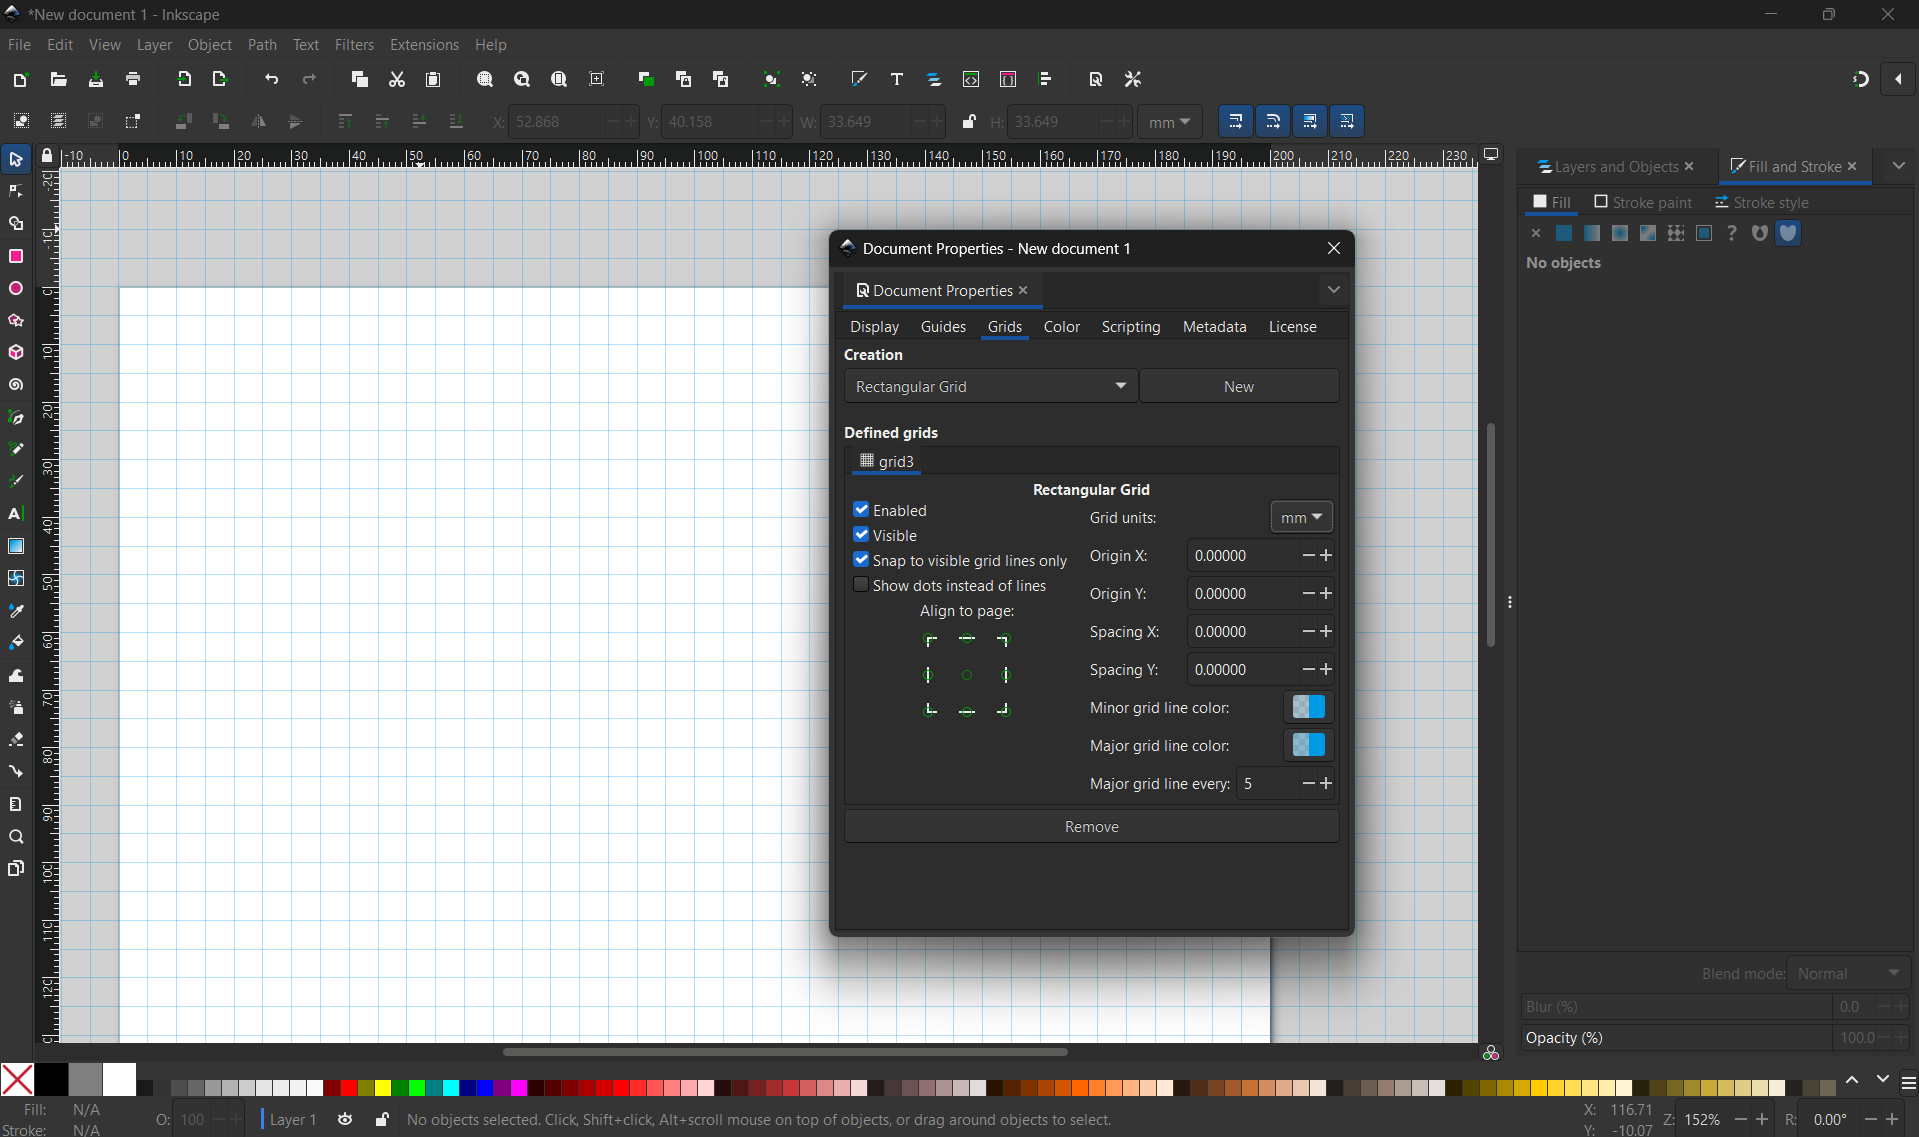Open the Grid units mm dropdown

point(1301,517)
